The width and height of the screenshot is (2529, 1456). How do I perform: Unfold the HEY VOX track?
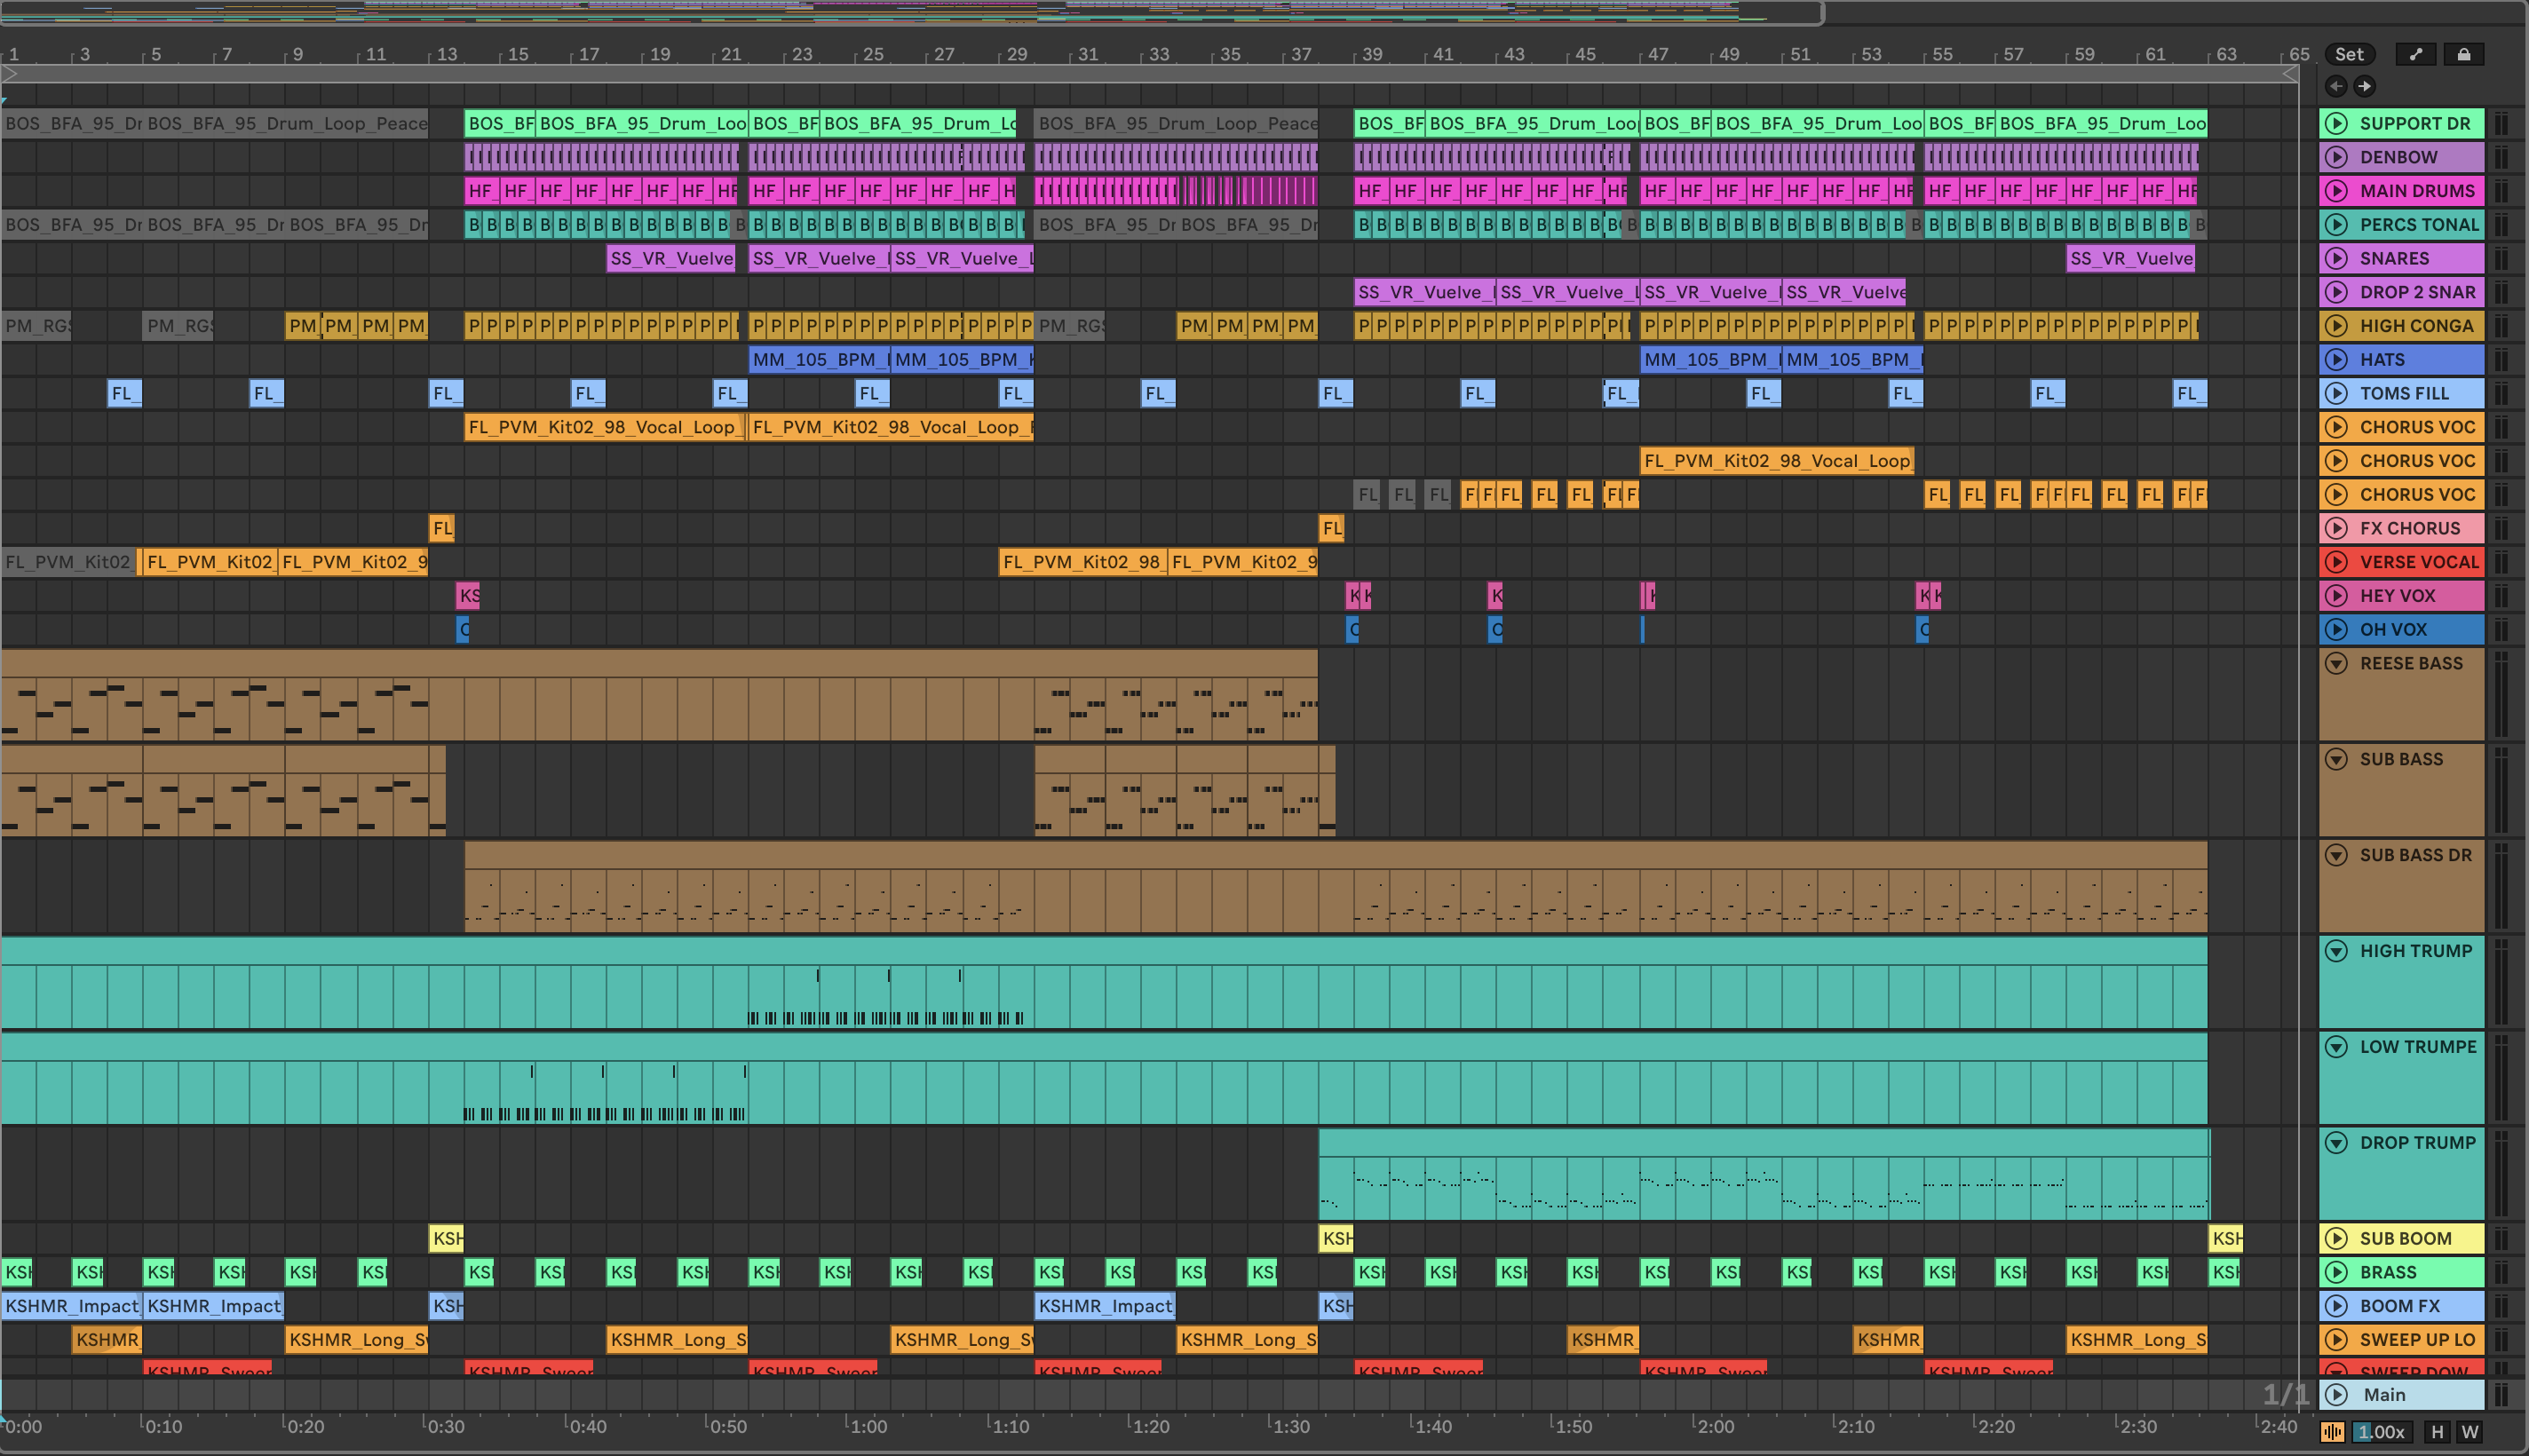(2337, 596)
